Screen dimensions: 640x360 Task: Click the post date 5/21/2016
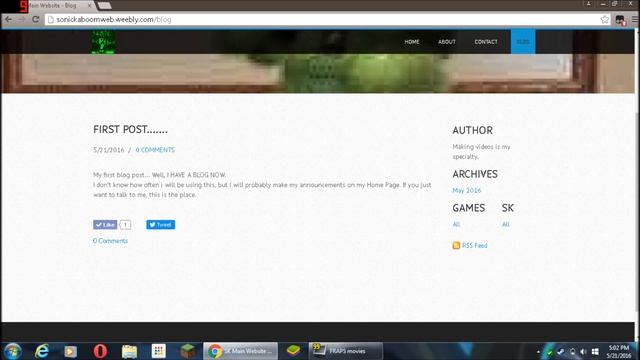(109, 150)
